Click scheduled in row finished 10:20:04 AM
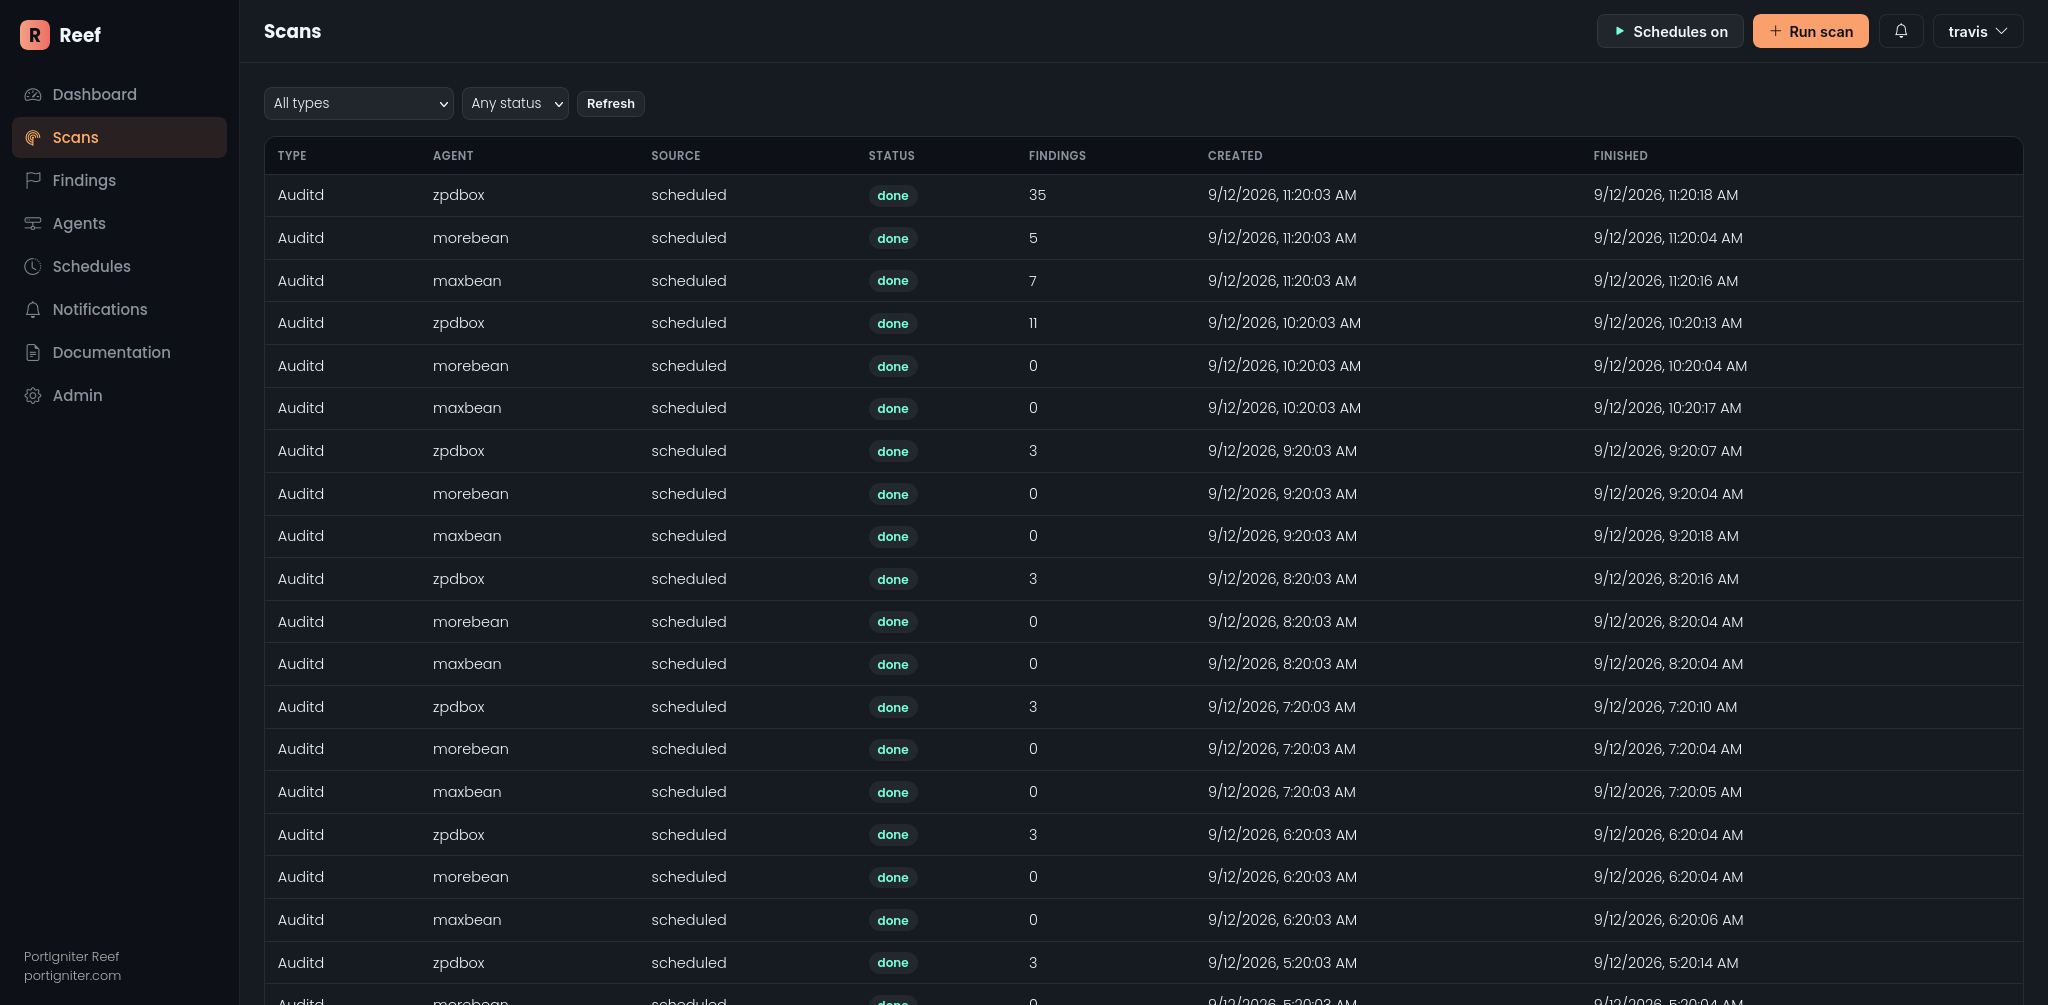This screenshot has height=1005, width=2048. point(688,366)
